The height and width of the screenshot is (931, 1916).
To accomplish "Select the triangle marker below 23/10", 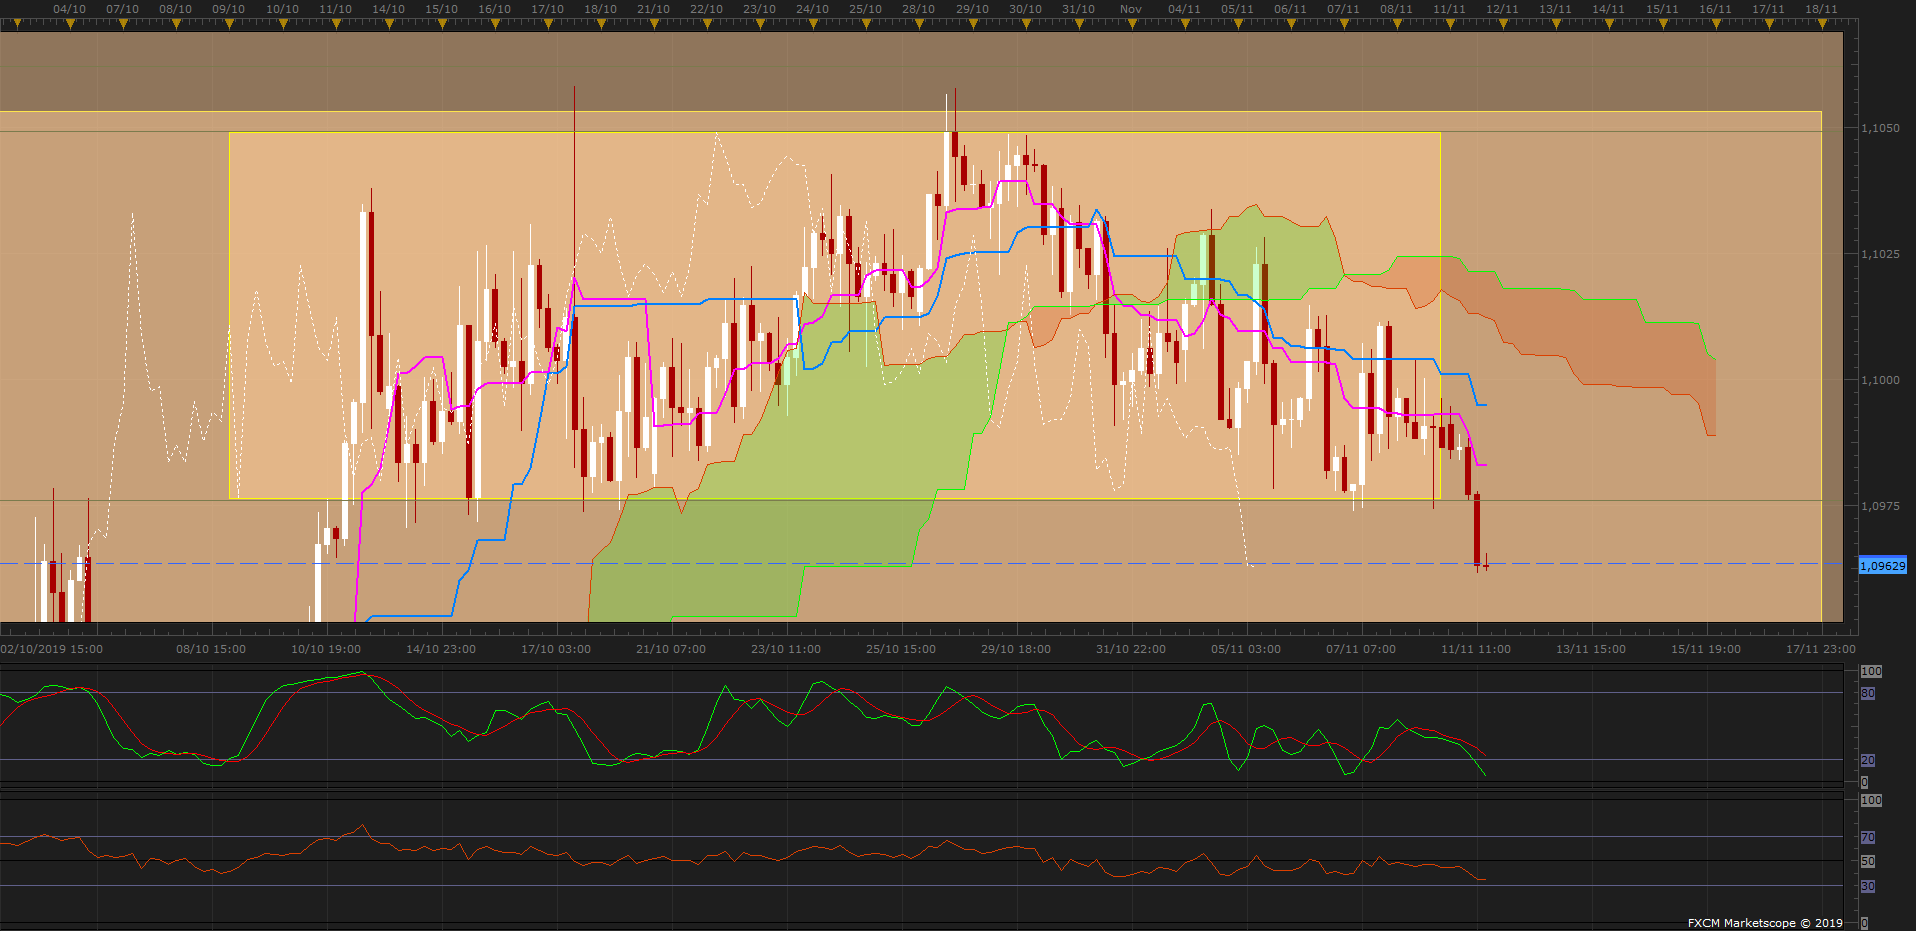I will click(x=760, y=23).
